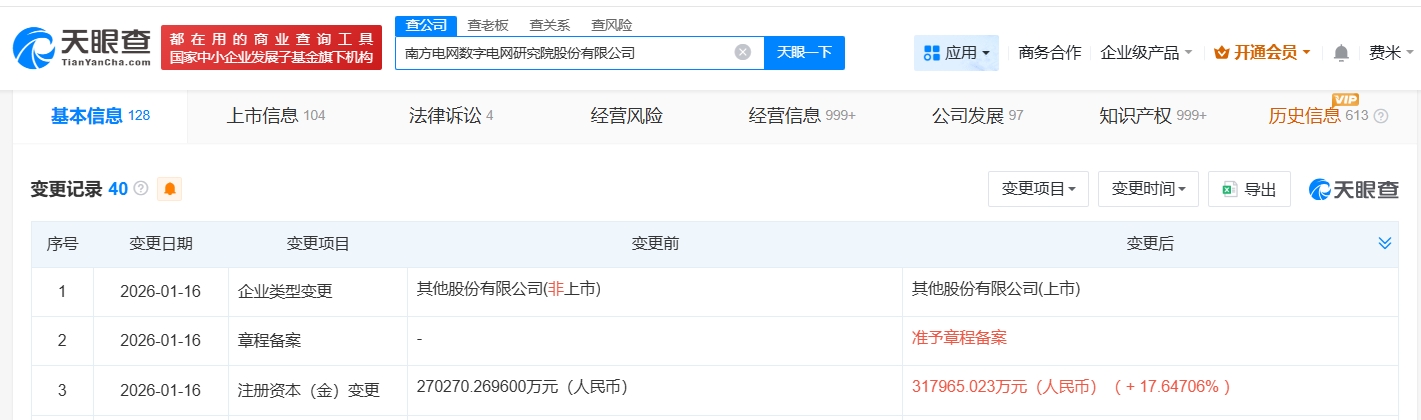
Task: Select the 基本信息 tab
Action: point(100,116)
